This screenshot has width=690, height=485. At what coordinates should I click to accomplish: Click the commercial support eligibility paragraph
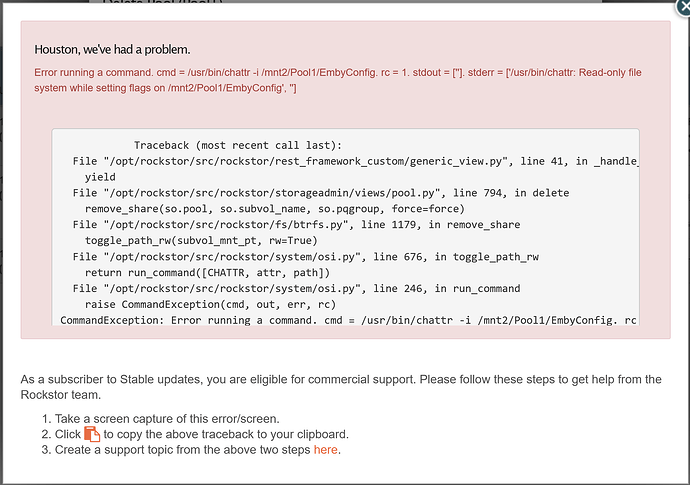pyautogui.click(x=340, y=386)
